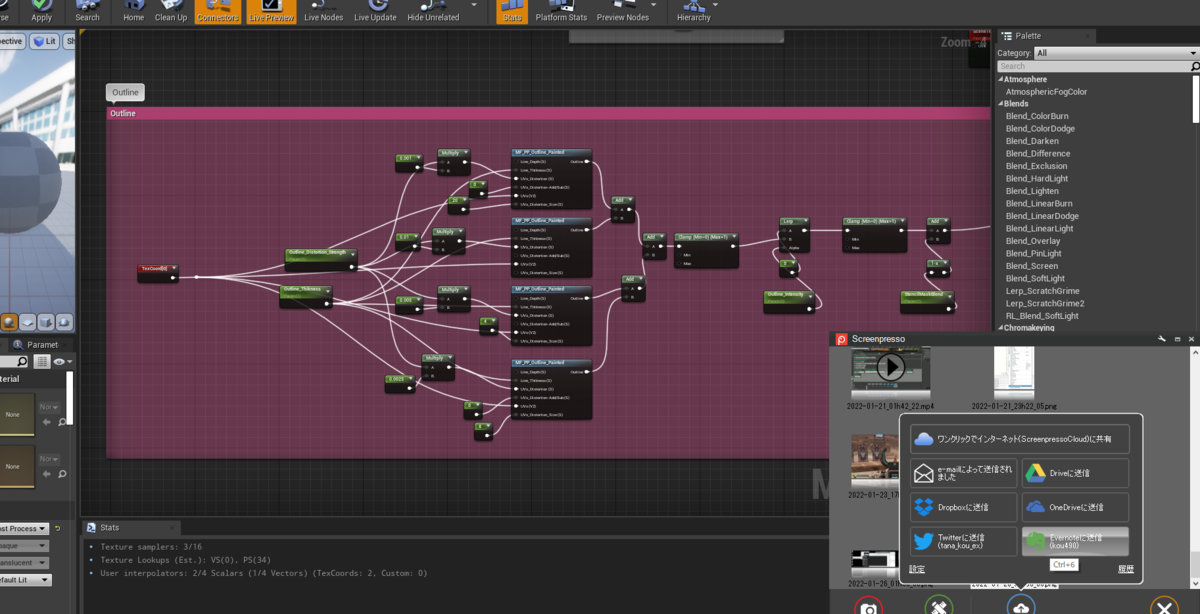1200x614 pixels.
Task: Share to ScreenpressoCloud with one click
Action: coord(1019,438)
